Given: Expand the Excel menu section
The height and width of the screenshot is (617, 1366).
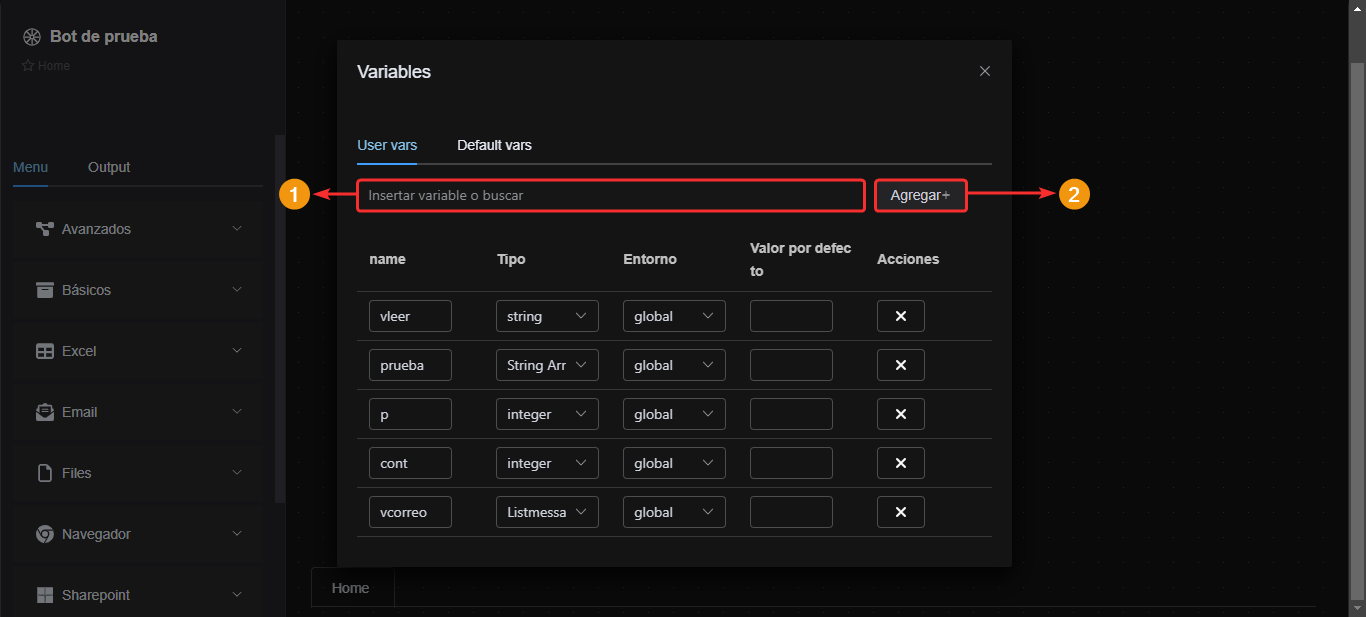Looking at the screenshot, I should [139, 351].
